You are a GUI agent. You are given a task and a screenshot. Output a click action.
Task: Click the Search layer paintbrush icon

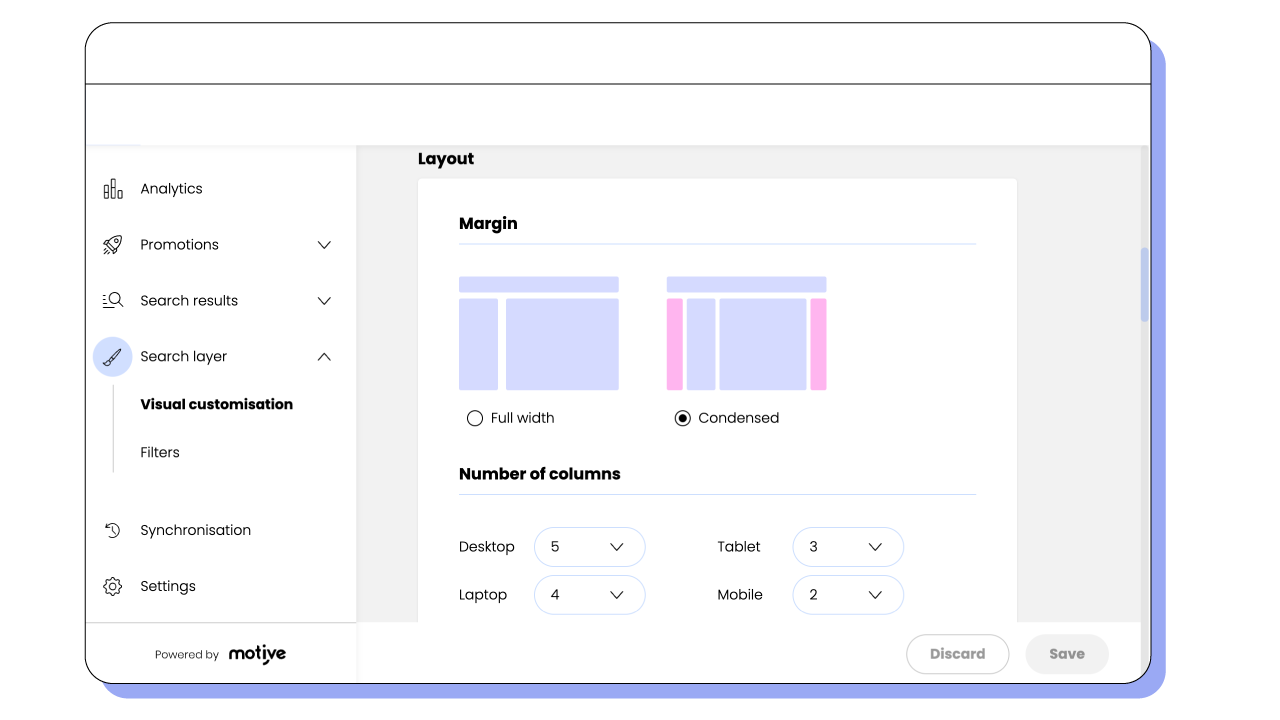113,357
